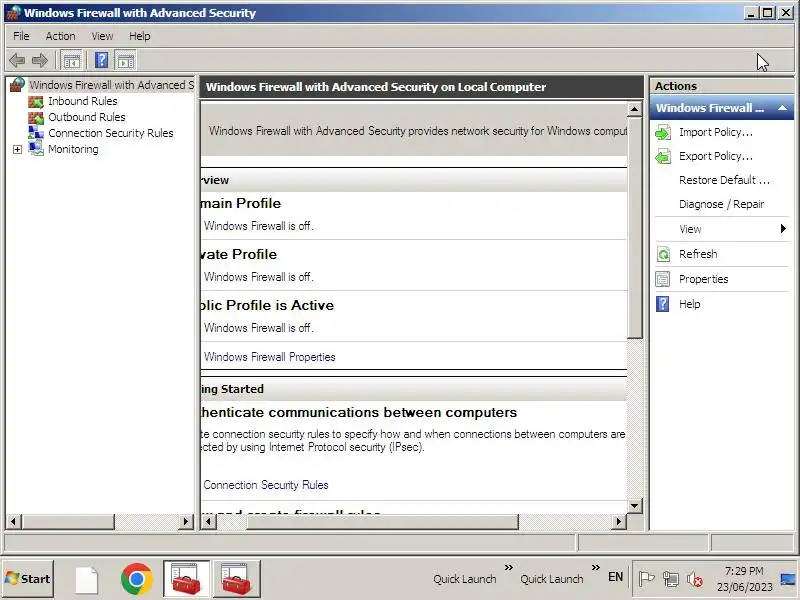800x600 pixels.
Task: Click the Refresh action text
Action: (698, 254)
